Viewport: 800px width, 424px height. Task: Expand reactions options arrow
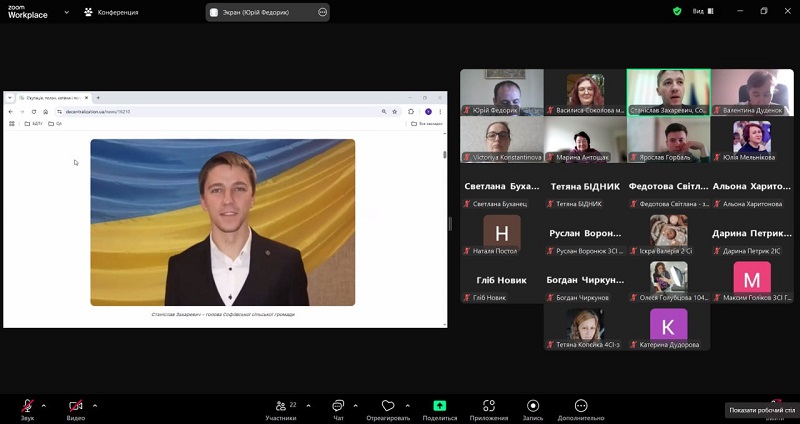pyautogui.click(x=407, y=406)
